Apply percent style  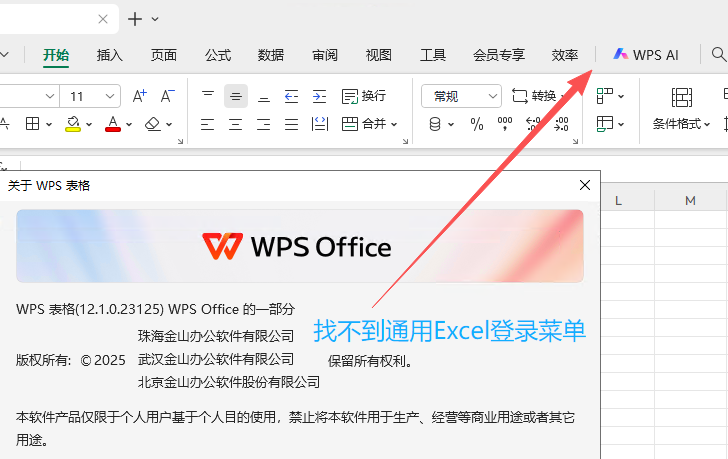click(477, 124)
